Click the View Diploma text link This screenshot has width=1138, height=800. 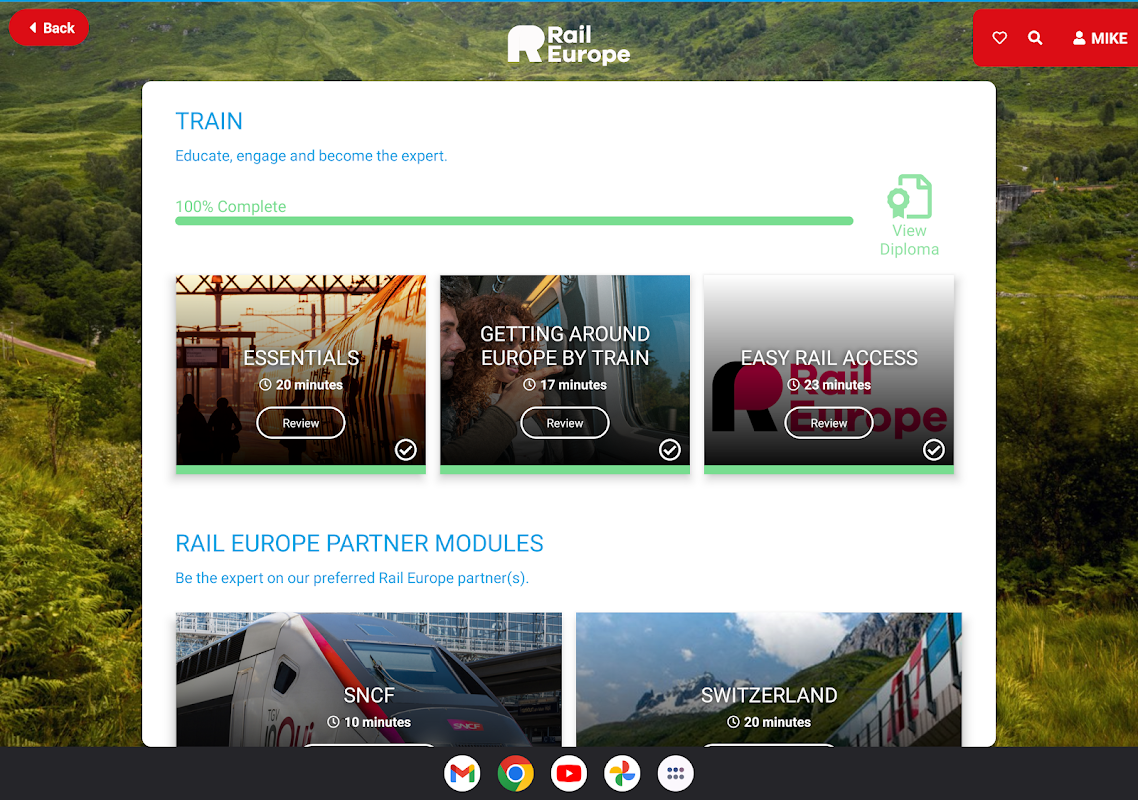click(x=909, y=240)
